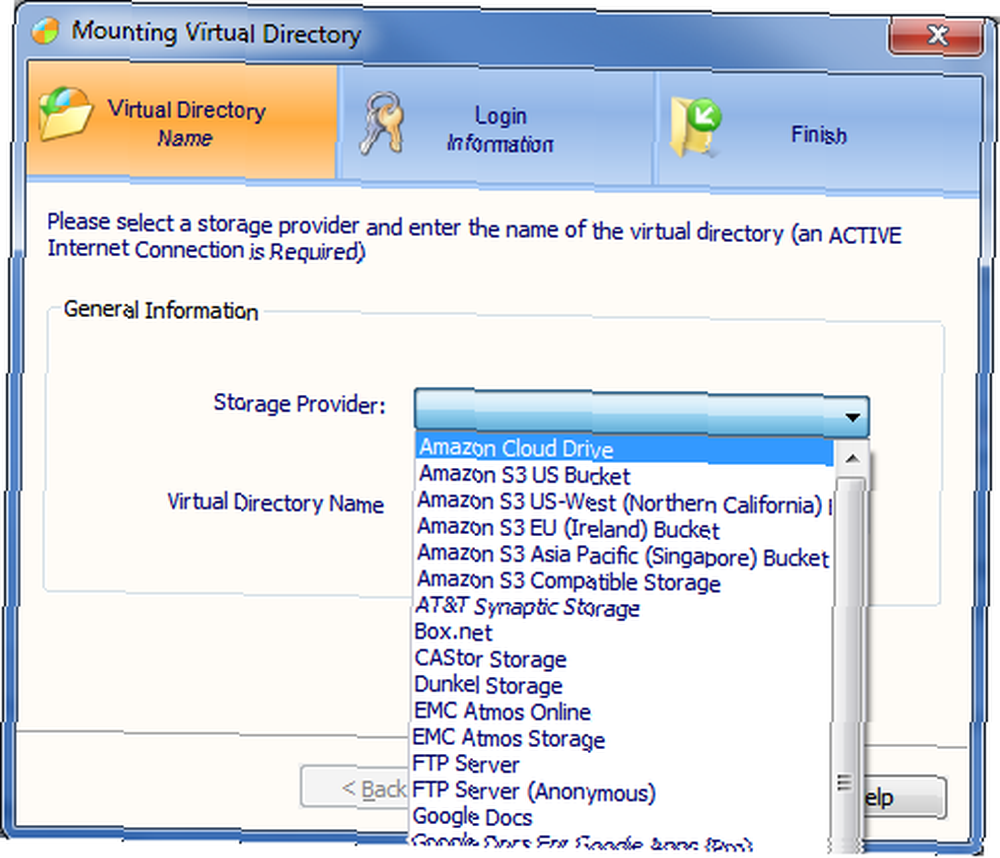Open the Virtual Directory Name tab
This screenshot has height=858, width=1000.
[x=181, y=121]
